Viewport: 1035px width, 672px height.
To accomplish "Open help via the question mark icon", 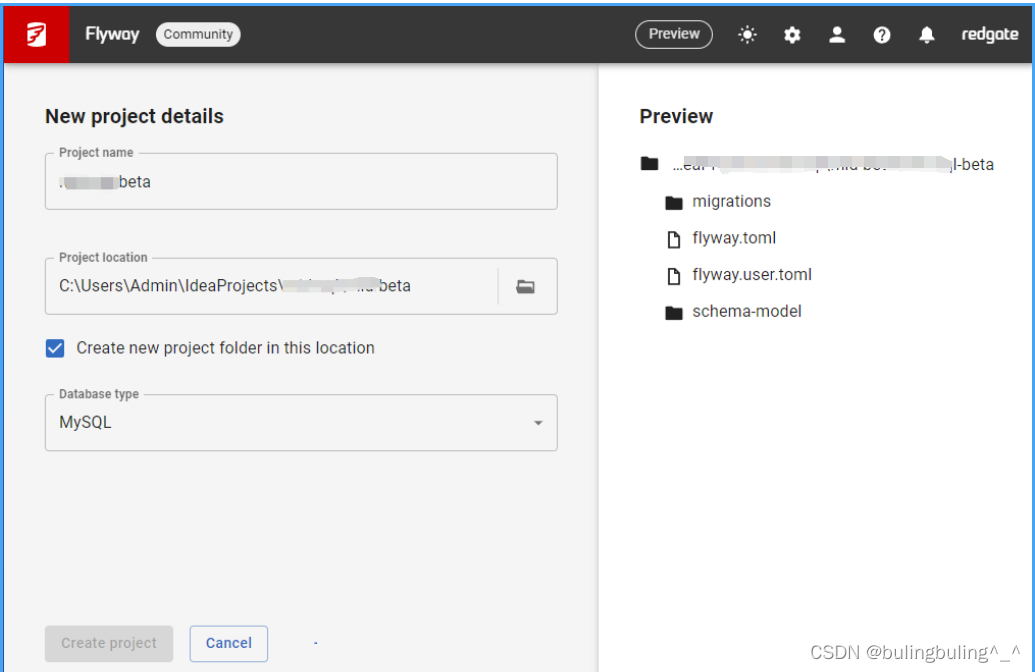I will coord(882,34).
